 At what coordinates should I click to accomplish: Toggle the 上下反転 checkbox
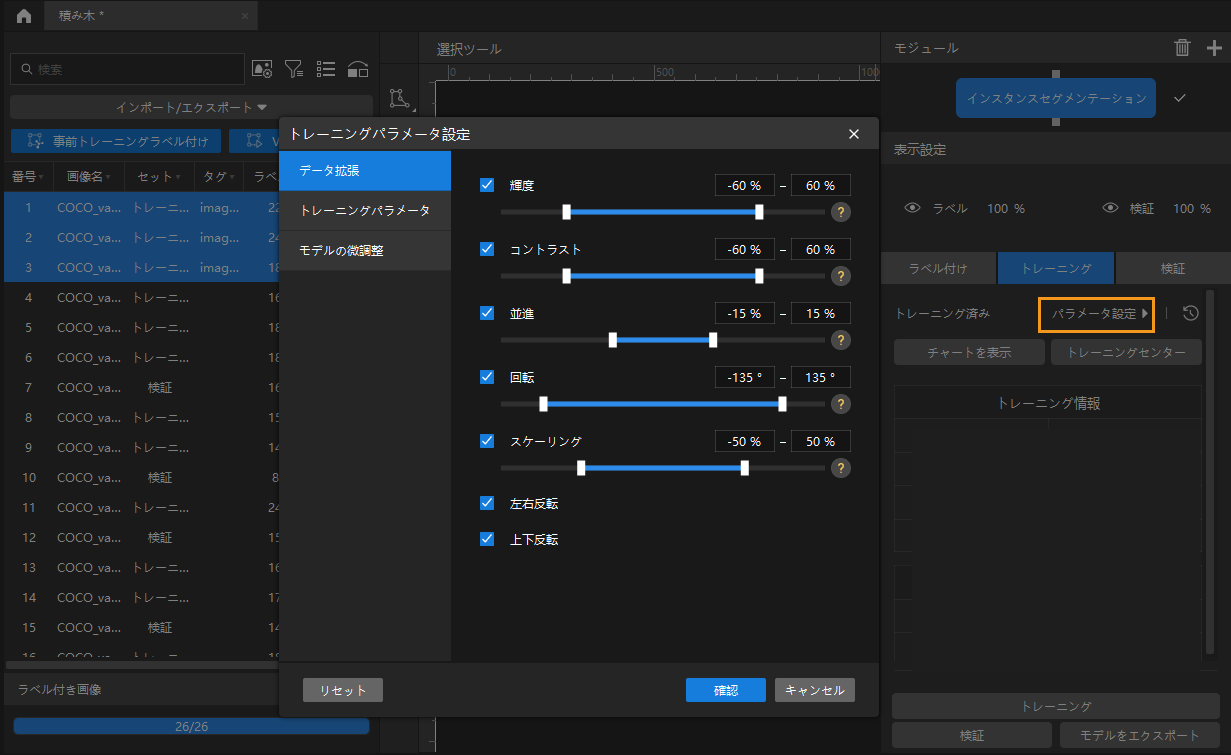tap(488, 539)
